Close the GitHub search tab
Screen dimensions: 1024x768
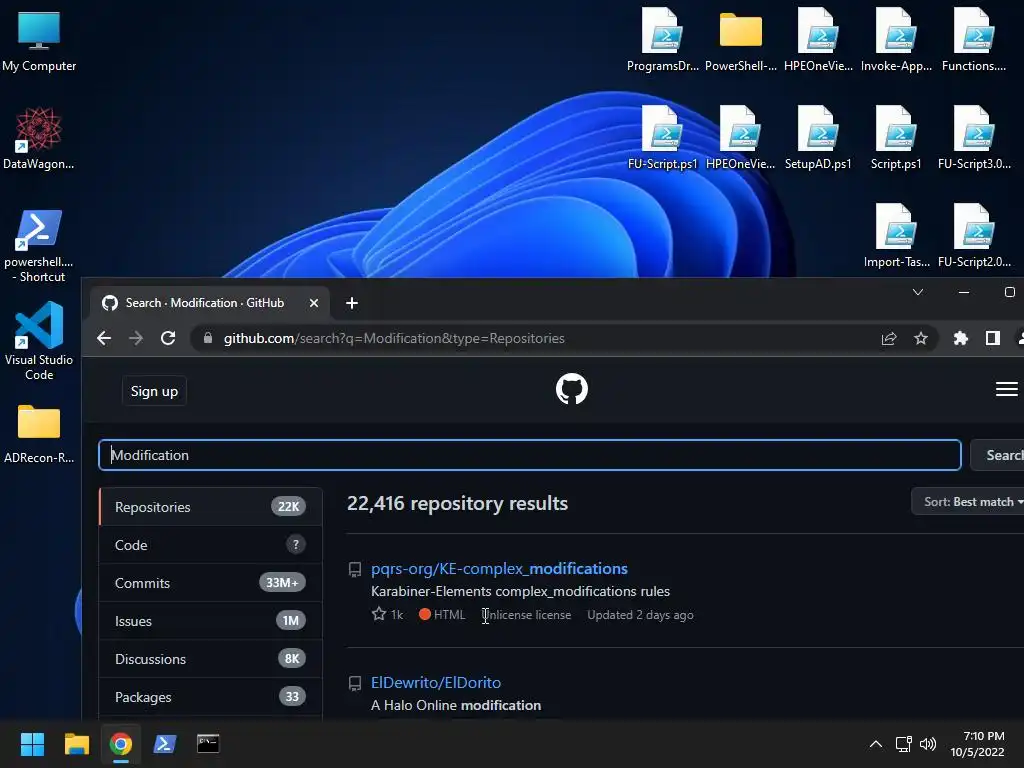[313, 303]
